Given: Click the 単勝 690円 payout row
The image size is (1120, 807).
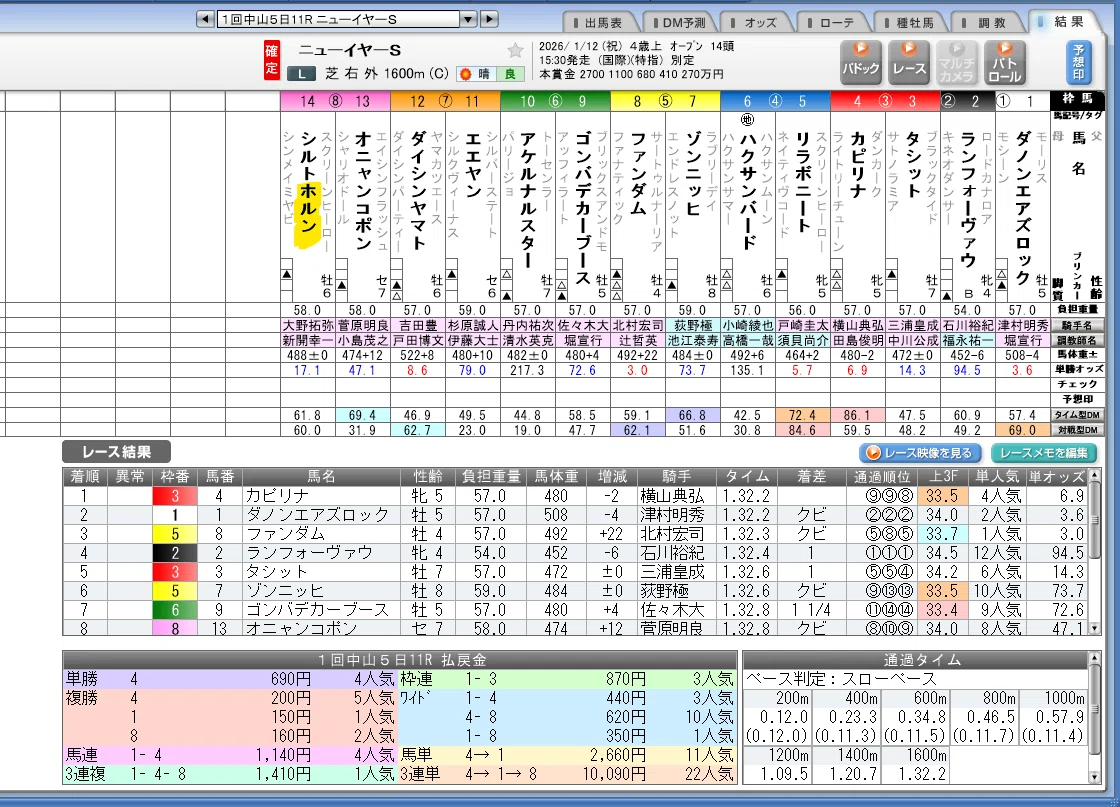Looking at the screenshot, I should [x=230, y=679].
